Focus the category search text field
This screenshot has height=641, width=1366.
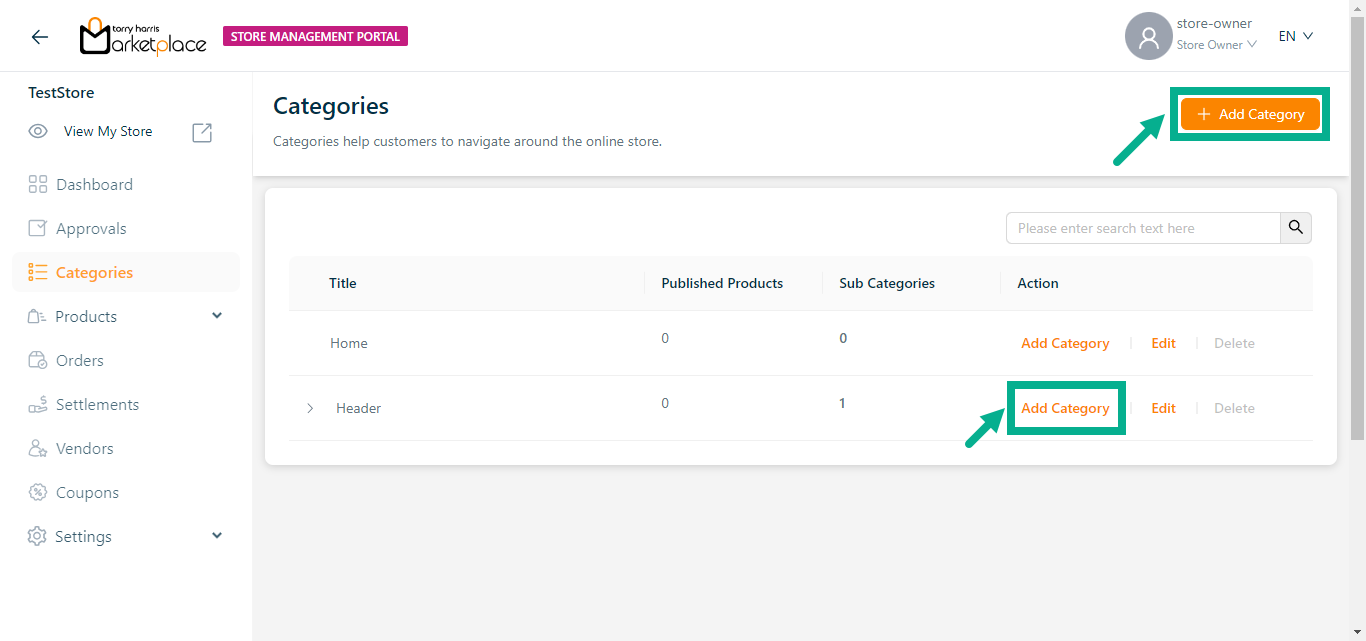coord(1142,228)
